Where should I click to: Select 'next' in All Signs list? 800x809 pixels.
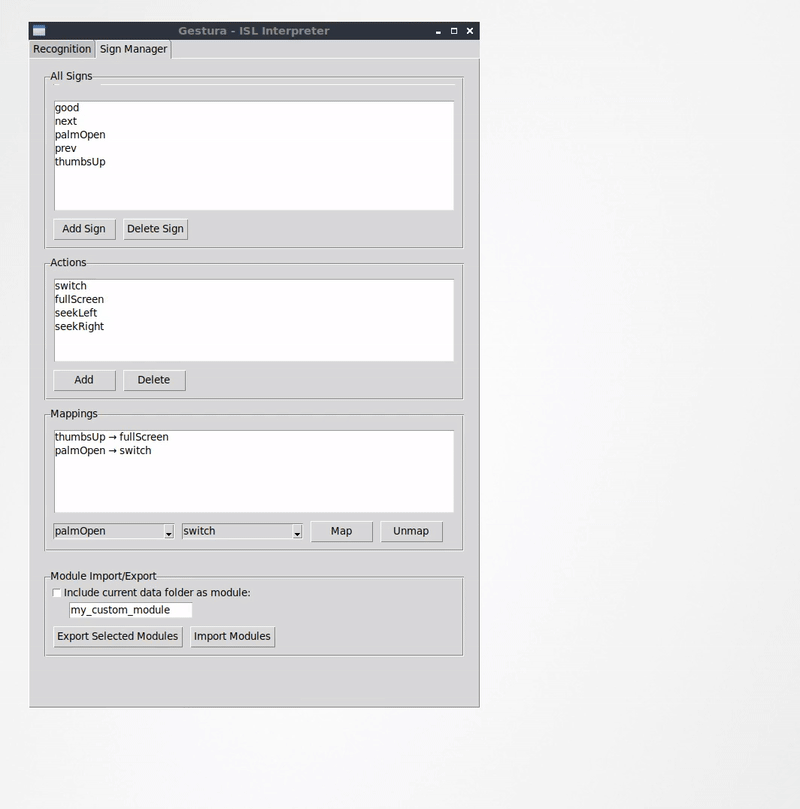tap(254, 121)
